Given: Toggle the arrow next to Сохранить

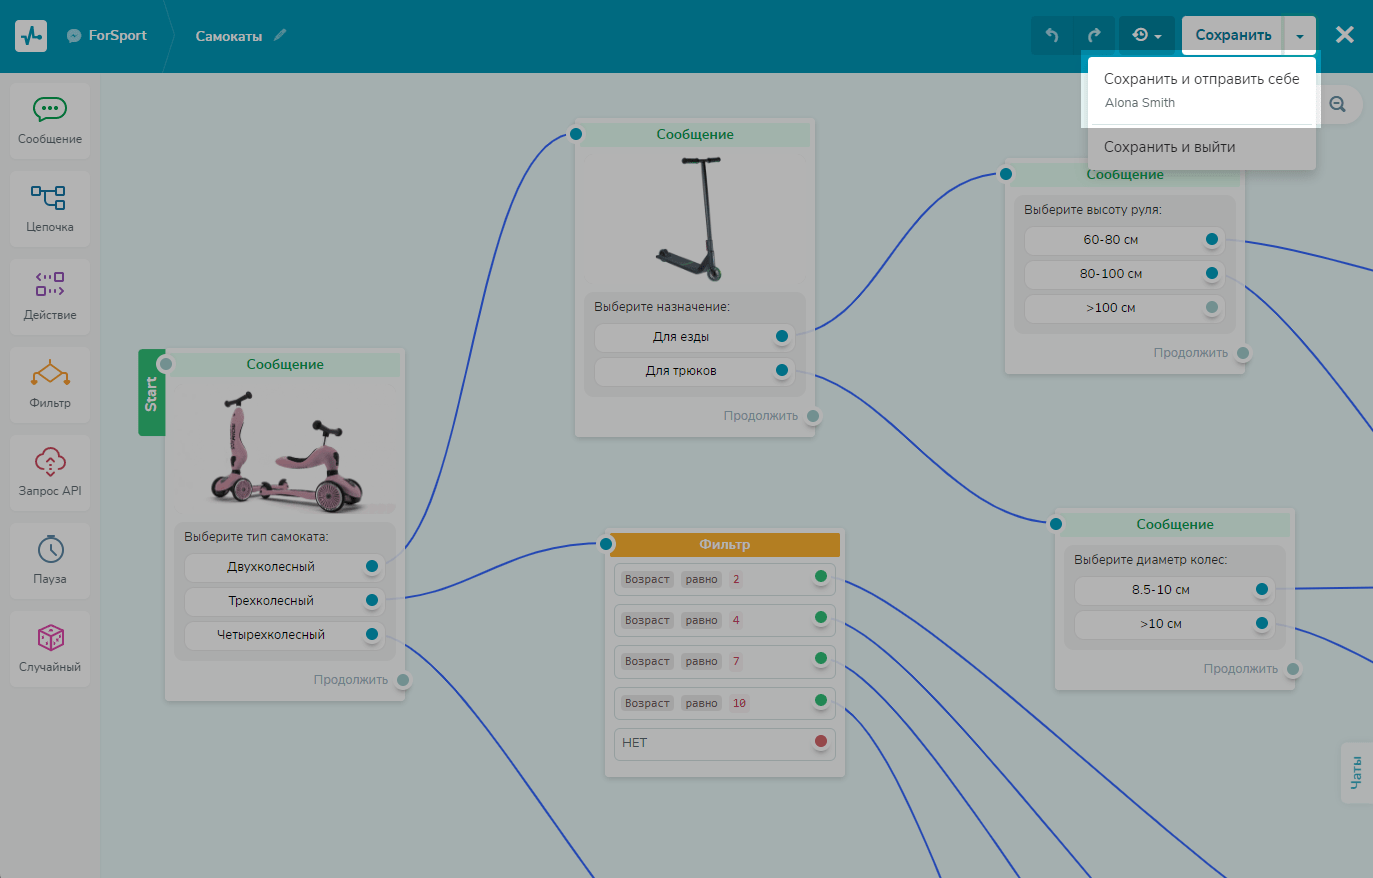Looking at the screenshot, I should (x=1299, y=36).
